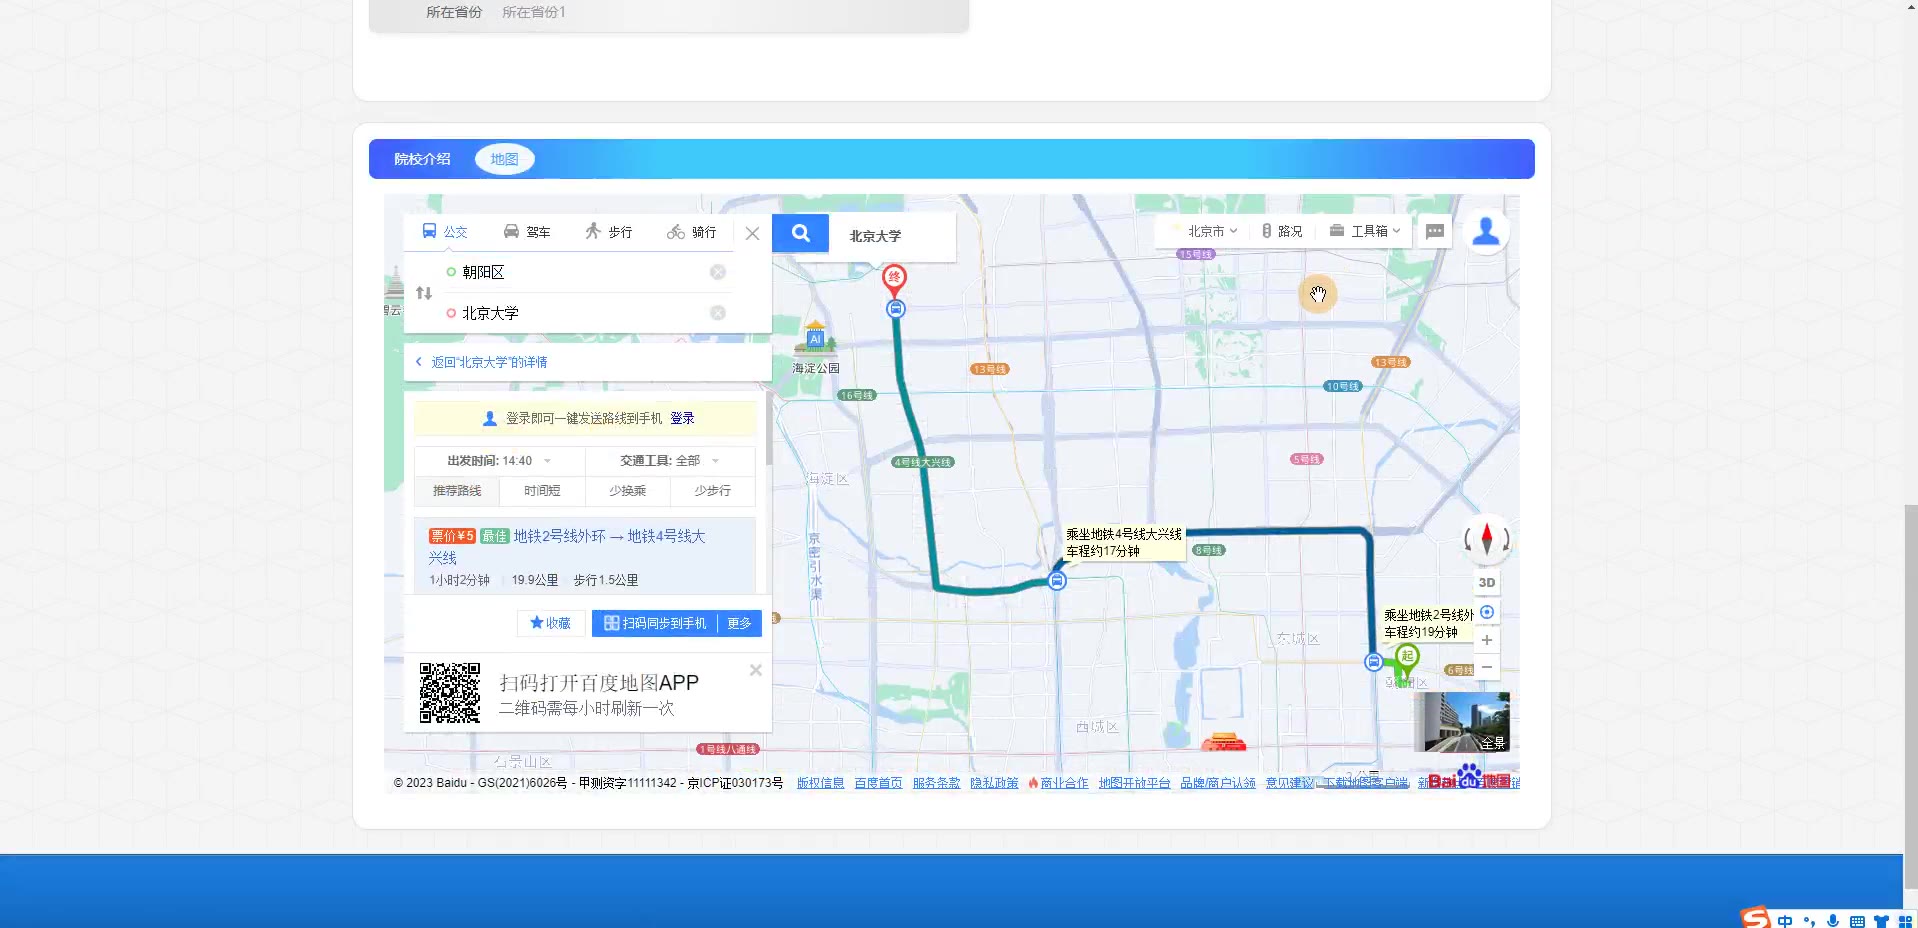
Task: Toggle the 3D map view
Action: [x=1487, y=582]
